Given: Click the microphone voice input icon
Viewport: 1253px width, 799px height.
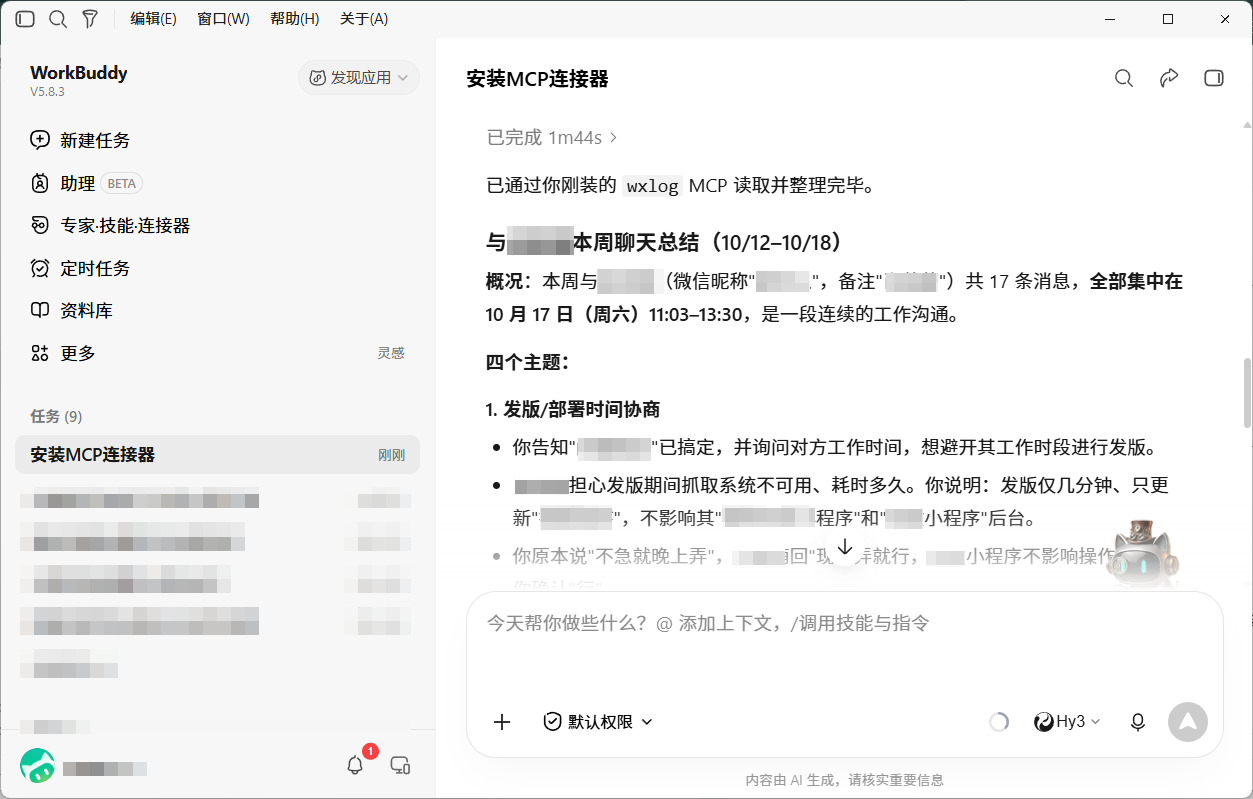Looking at the screenshot, I should 1137,722.
